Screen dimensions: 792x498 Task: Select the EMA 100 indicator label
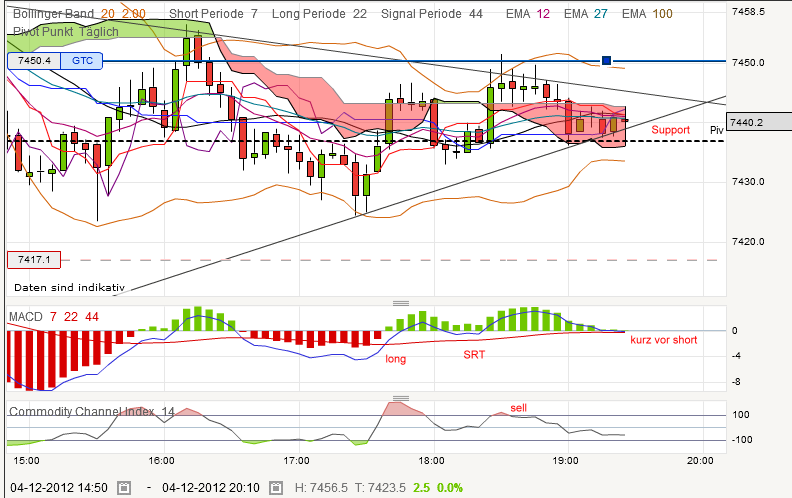click(648, 14)
